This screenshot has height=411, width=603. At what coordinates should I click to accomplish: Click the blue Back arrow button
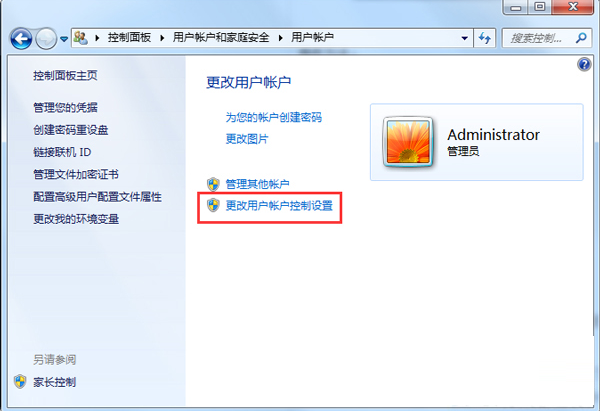(x=21, y=38)
